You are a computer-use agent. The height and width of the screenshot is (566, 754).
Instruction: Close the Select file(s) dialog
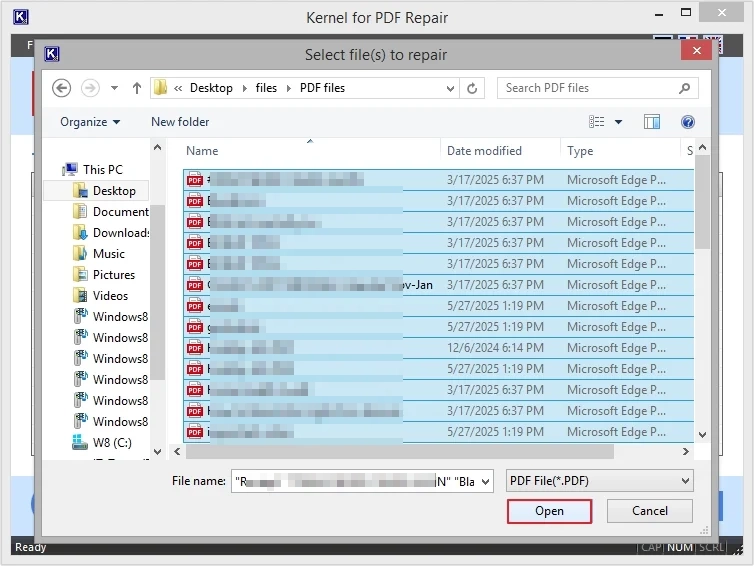696,50
